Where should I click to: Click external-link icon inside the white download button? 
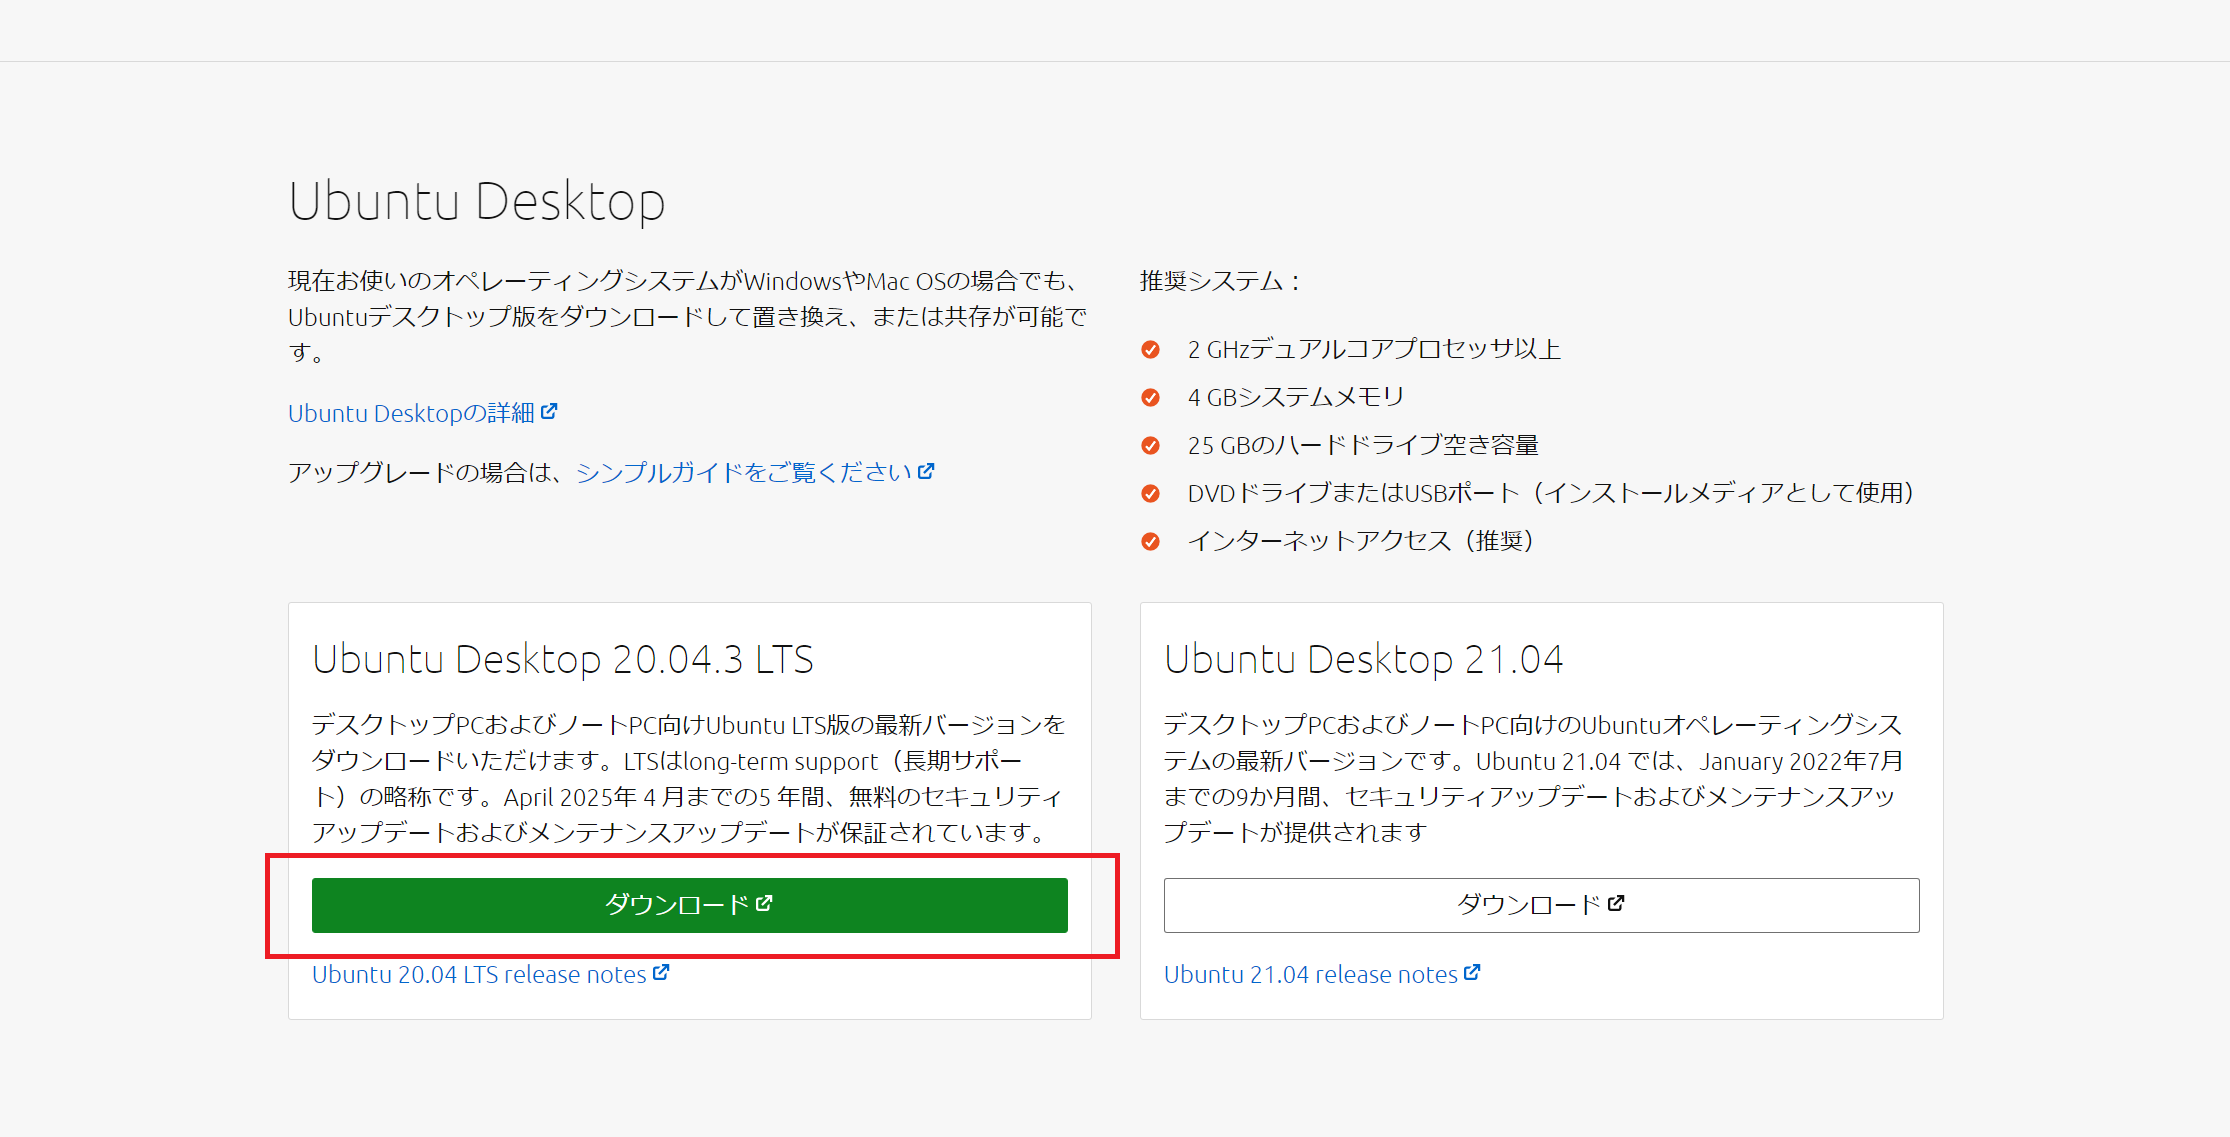1616,903
